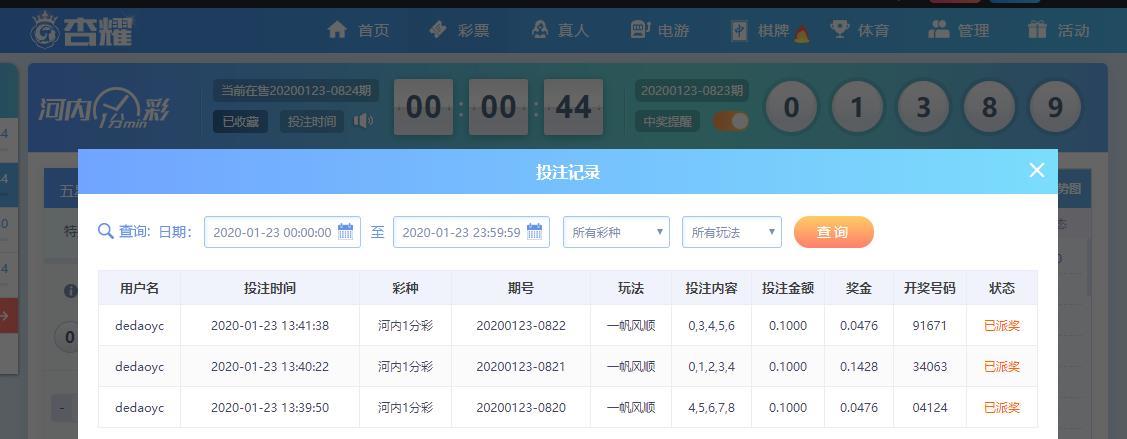Click drawn number 34063
1127x439 pixels.
pos(929,366)
